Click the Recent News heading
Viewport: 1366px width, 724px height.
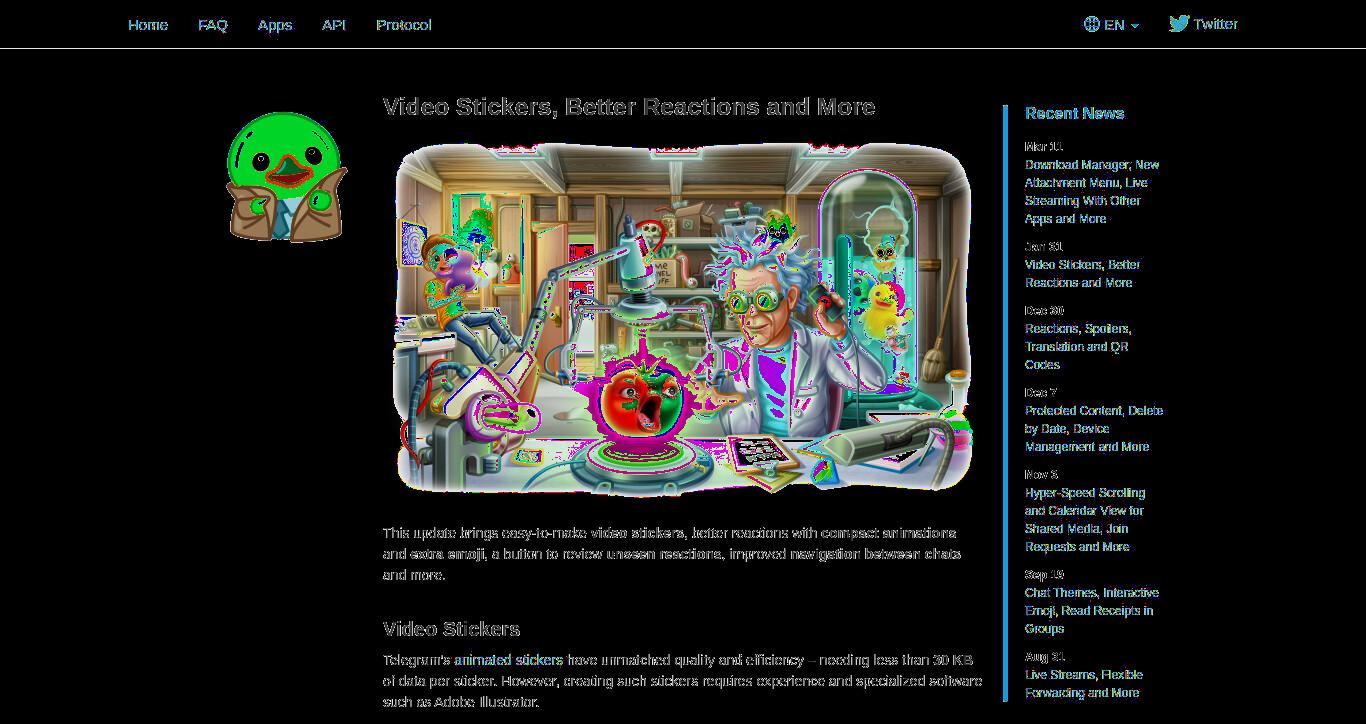[1074, 113]
